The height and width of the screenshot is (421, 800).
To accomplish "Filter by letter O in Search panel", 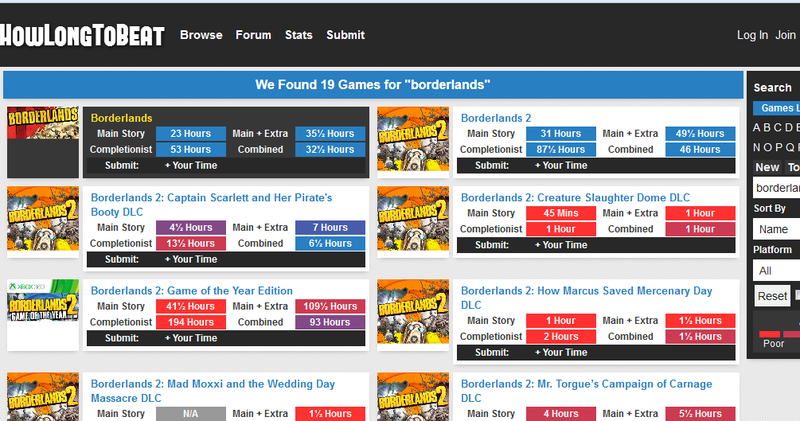I will [767, 147].
